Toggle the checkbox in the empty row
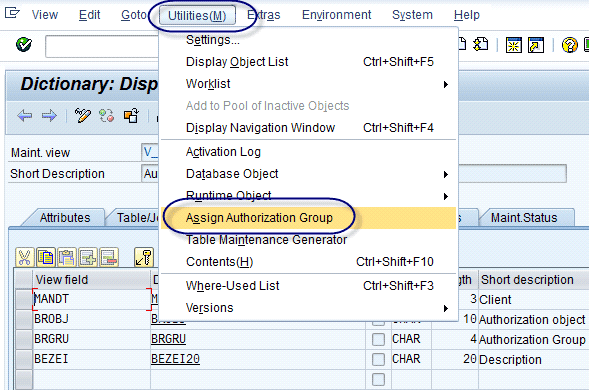This screenshot has width=589, height=390. pyautogui.click(x=378, y=379)
